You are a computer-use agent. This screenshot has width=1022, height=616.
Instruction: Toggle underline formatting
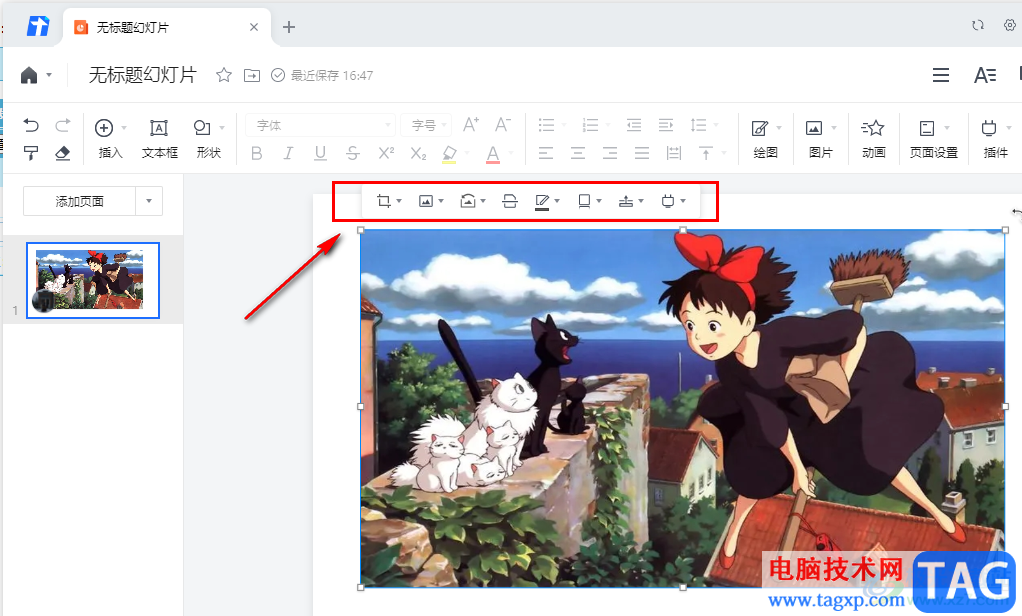pyautogui.click(x=320, y=153)
